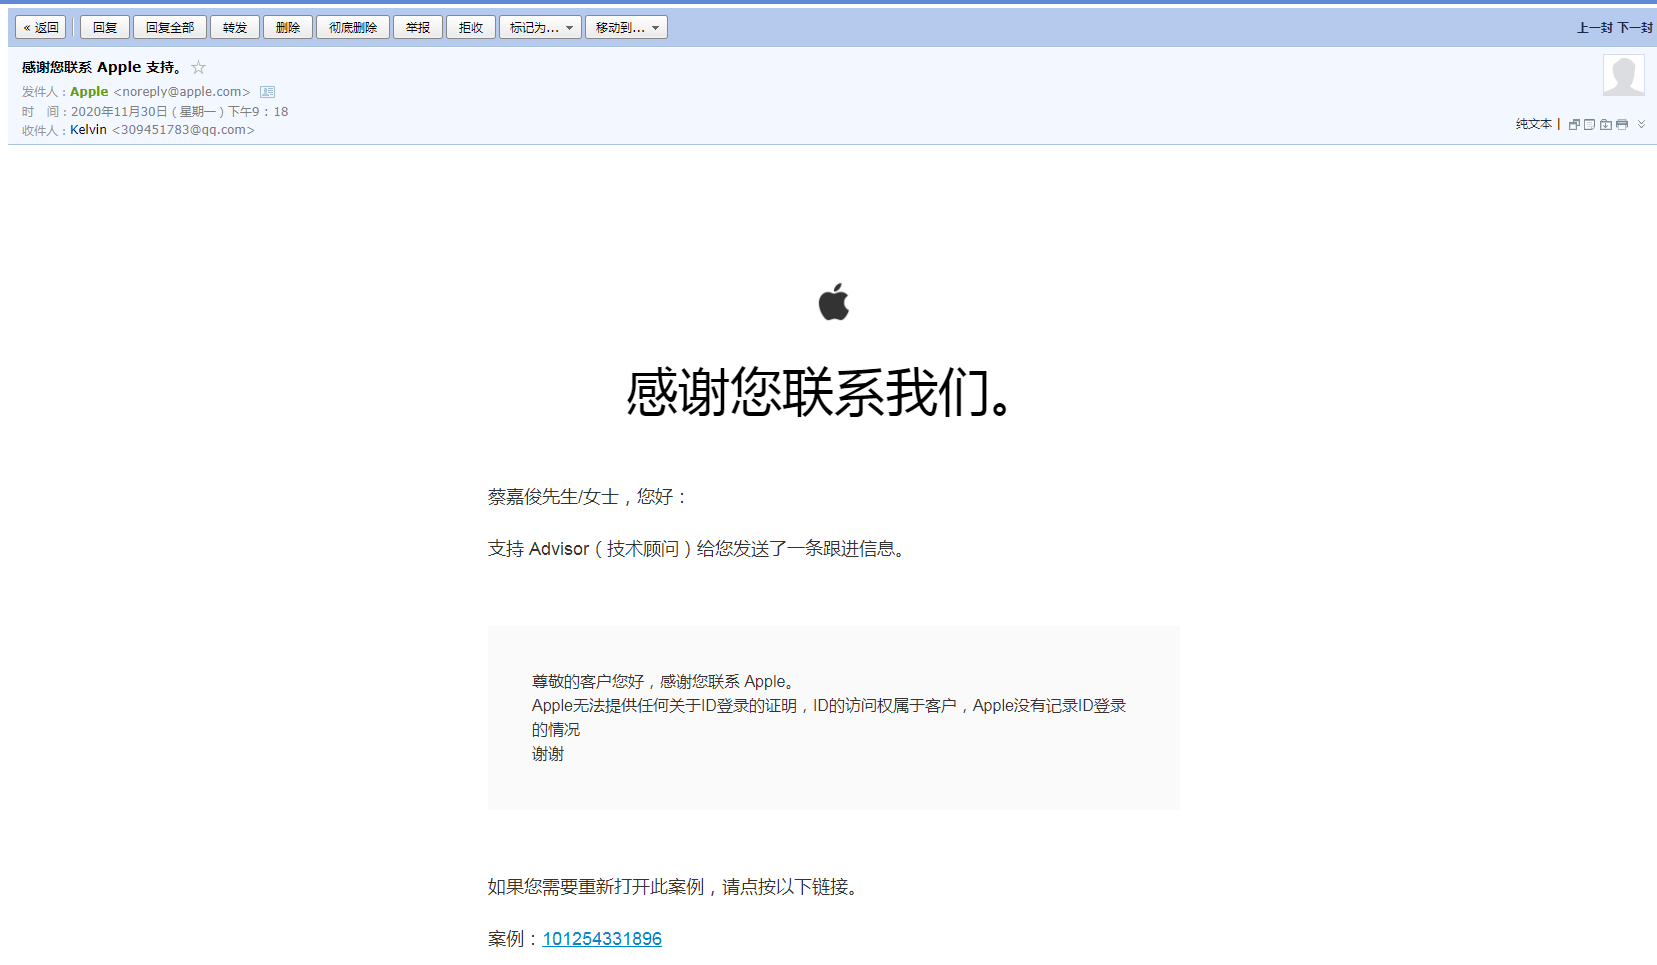Star this email with the star icon

tap(198, 67)
